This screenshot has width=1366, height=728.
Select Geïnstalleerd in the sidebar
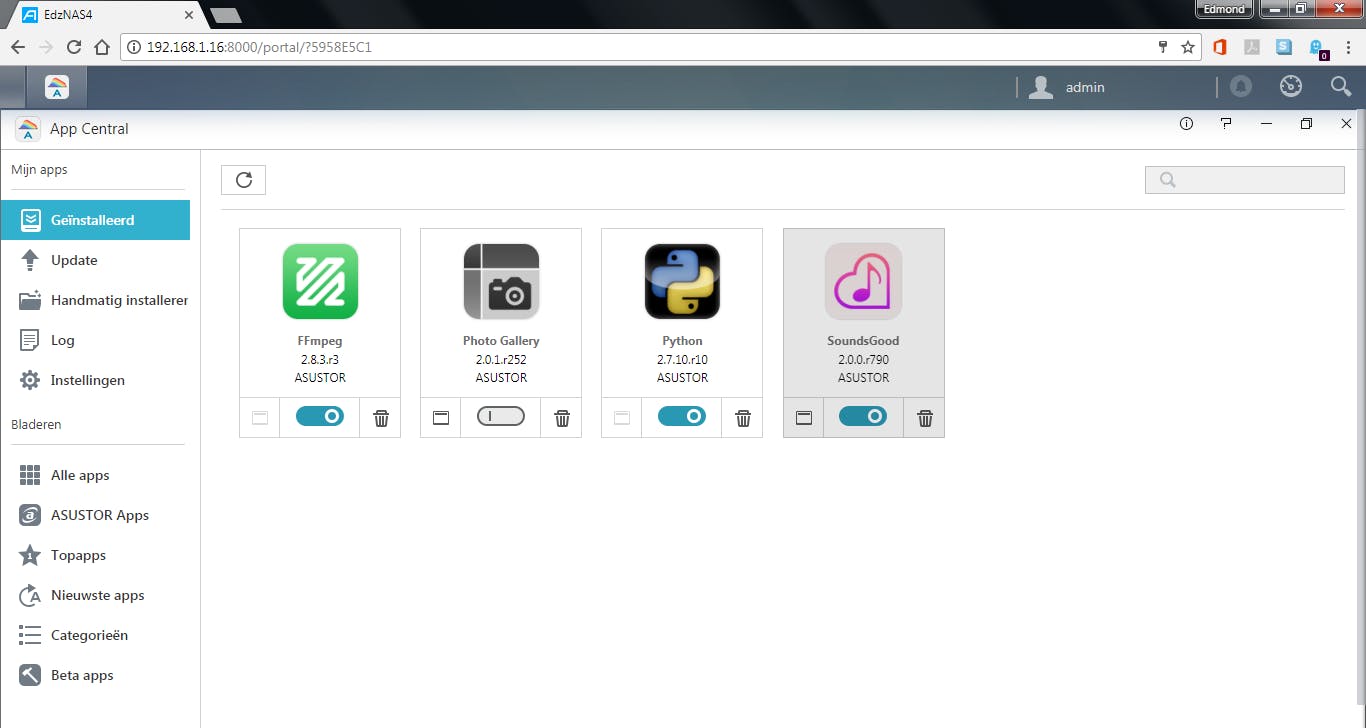click(x=95, y=220)
